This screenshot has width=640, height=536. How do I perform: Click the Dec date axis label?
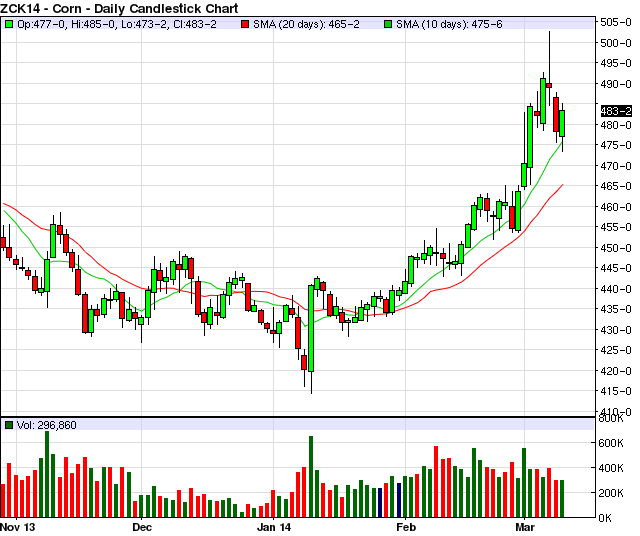(142, 527)
